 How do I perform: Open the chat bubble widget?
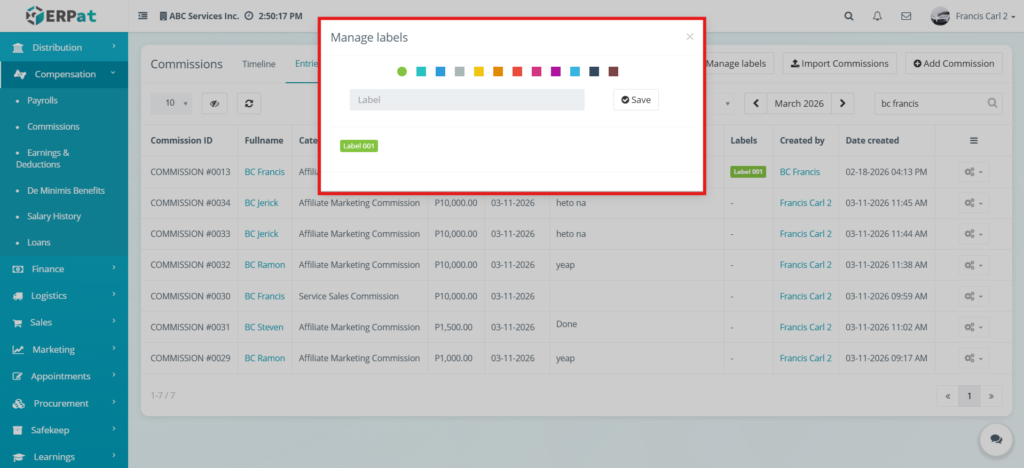click(995, 439)
